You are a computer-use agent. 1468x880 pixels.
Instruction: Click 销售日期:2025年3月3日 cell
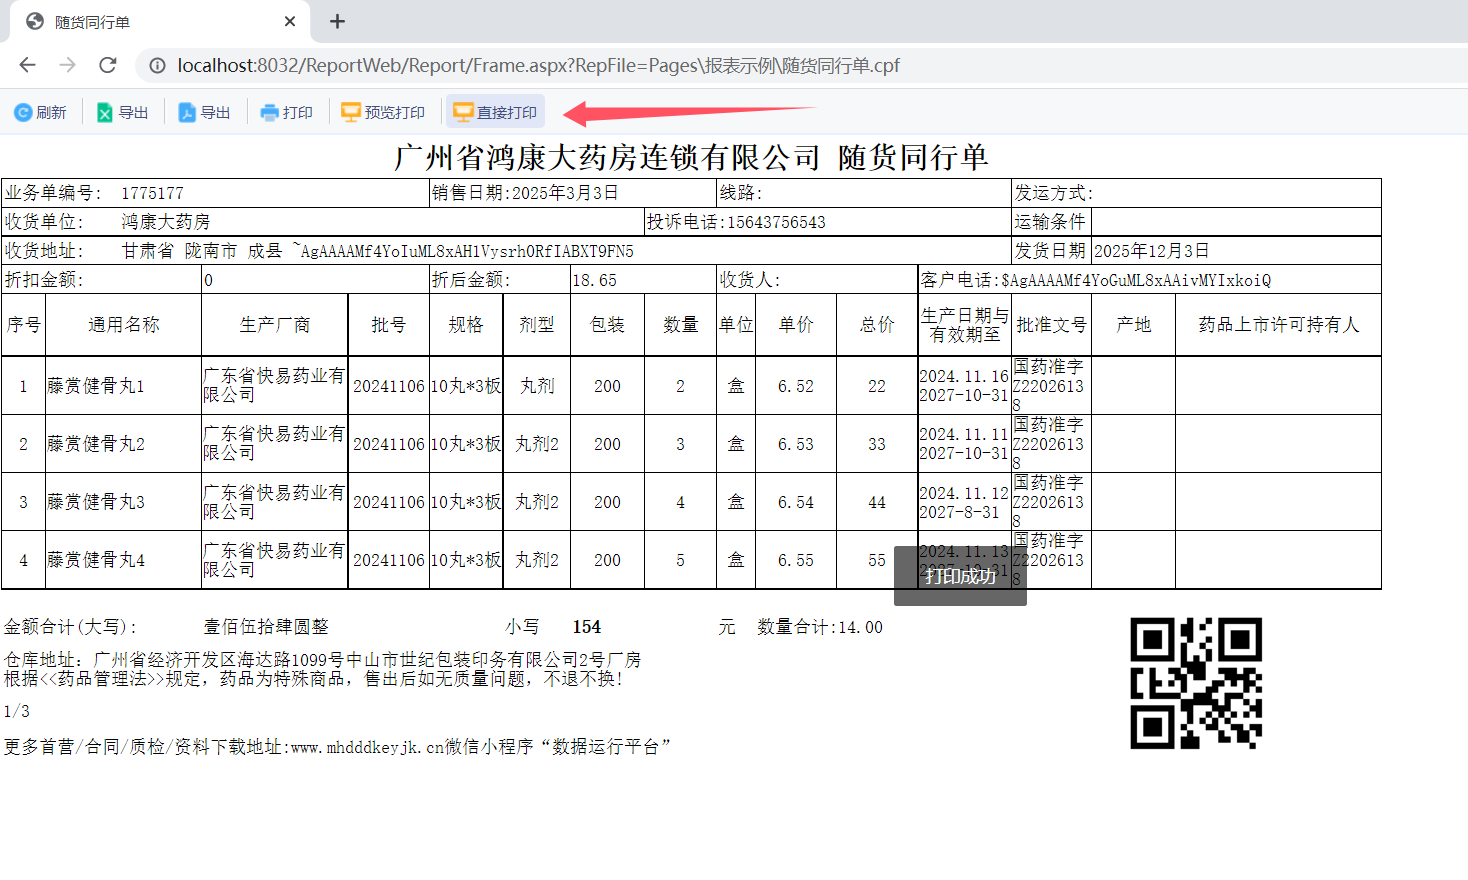pos(573,193)
